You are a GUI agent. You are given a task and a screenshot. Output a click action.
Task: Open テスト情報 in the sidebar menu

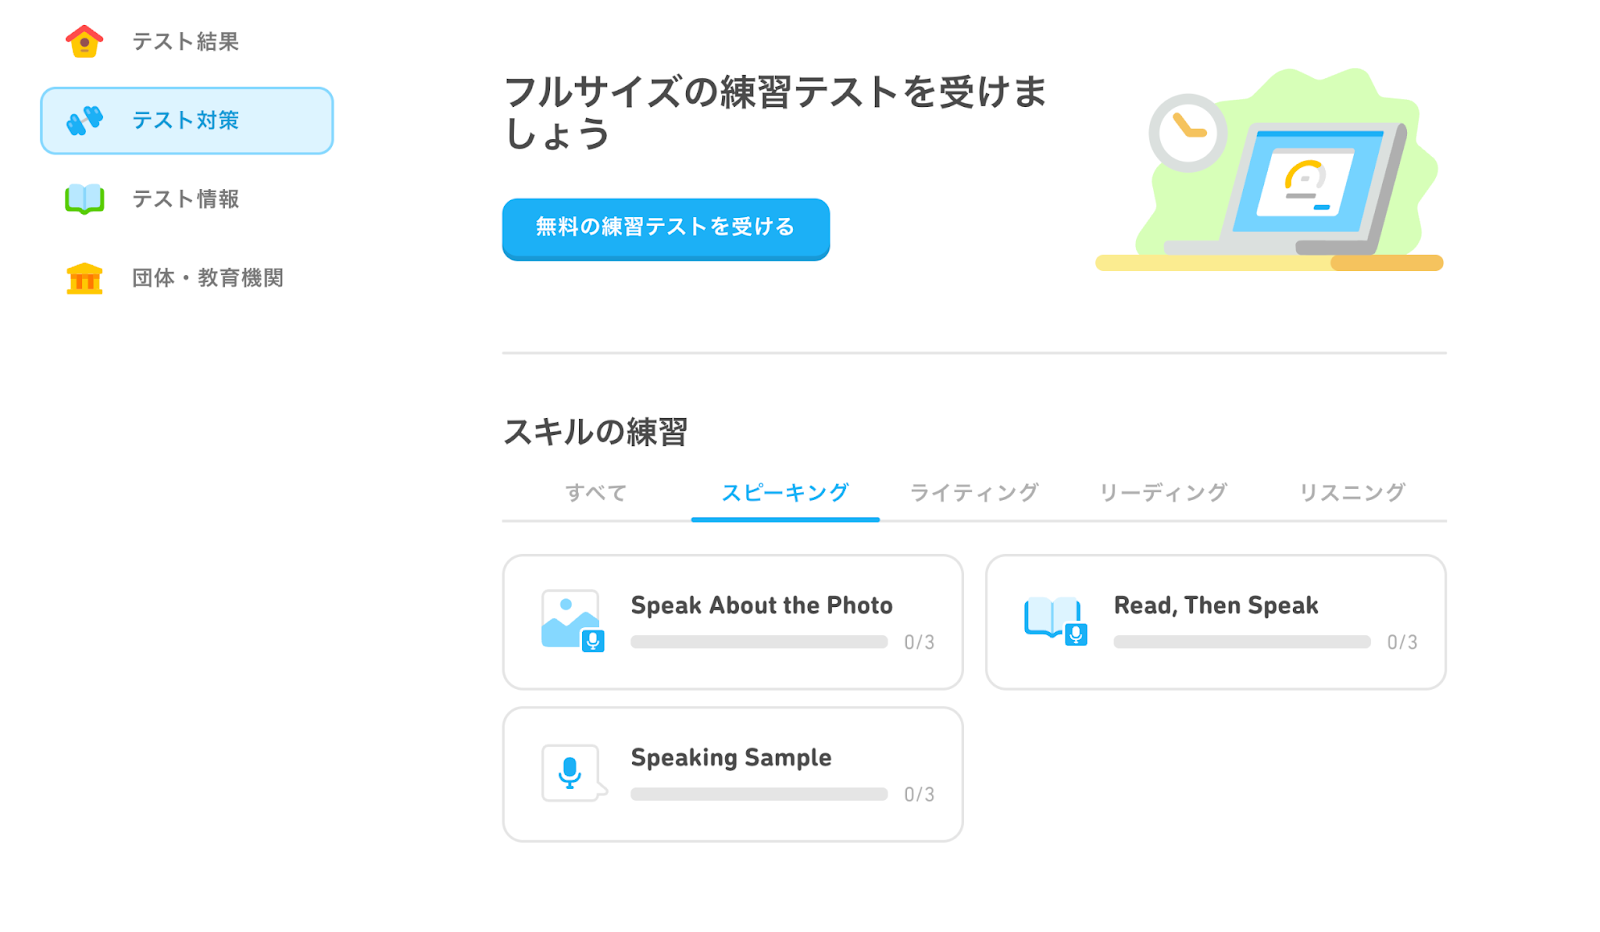coord(187,199)
